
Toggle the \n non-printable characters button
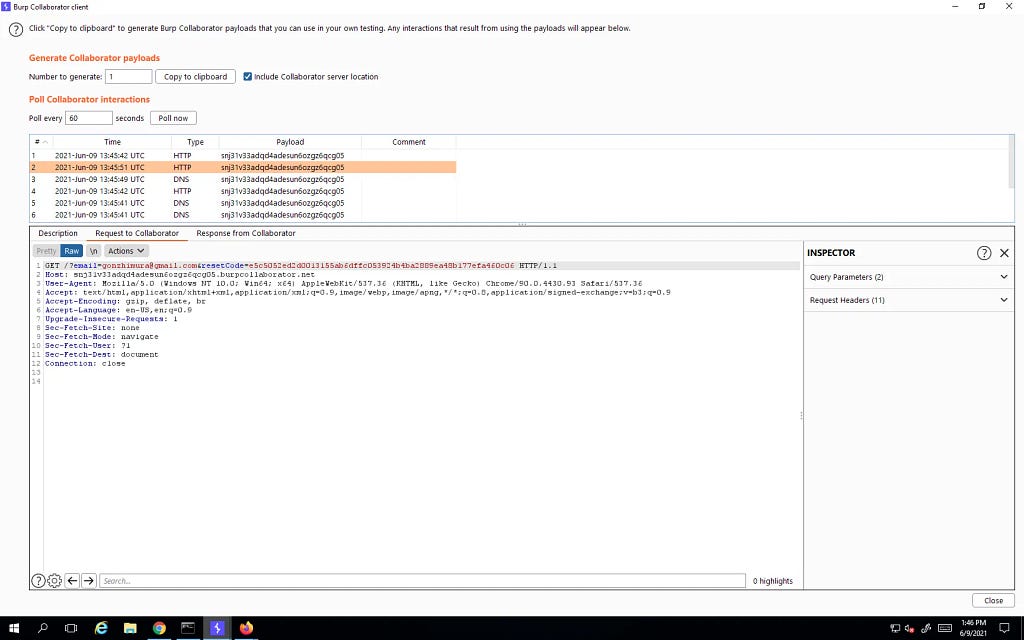(x=93, y=251)
